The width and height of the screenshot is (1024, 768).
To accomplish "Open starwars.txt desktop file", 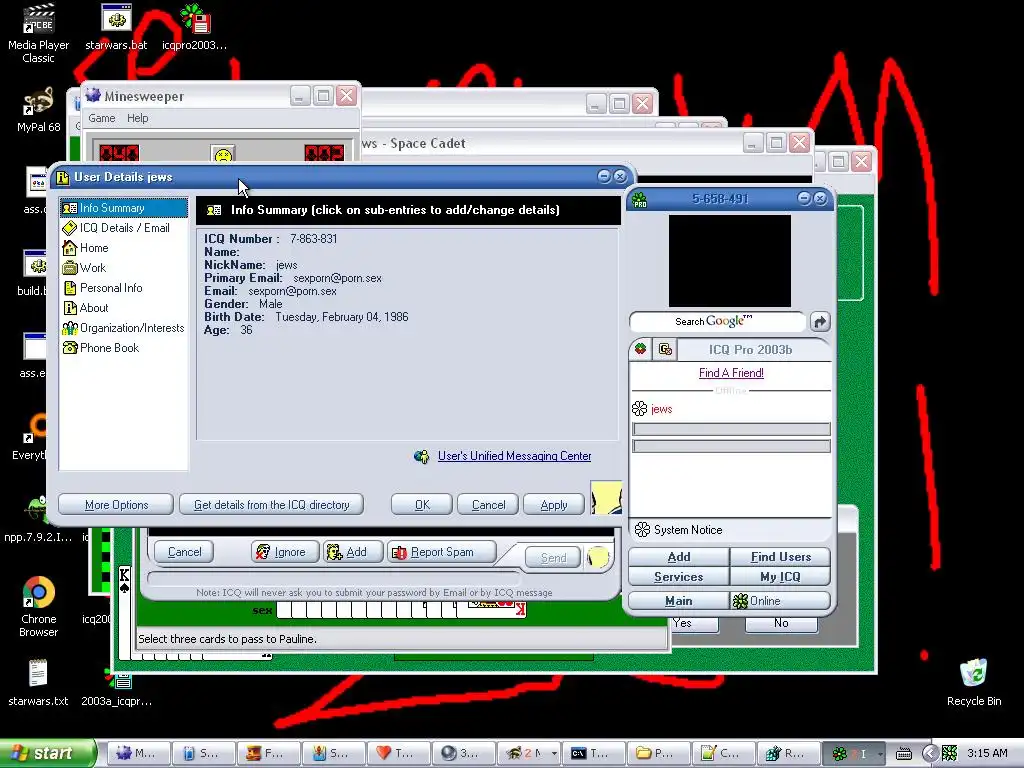I will (x=38, y=683).
